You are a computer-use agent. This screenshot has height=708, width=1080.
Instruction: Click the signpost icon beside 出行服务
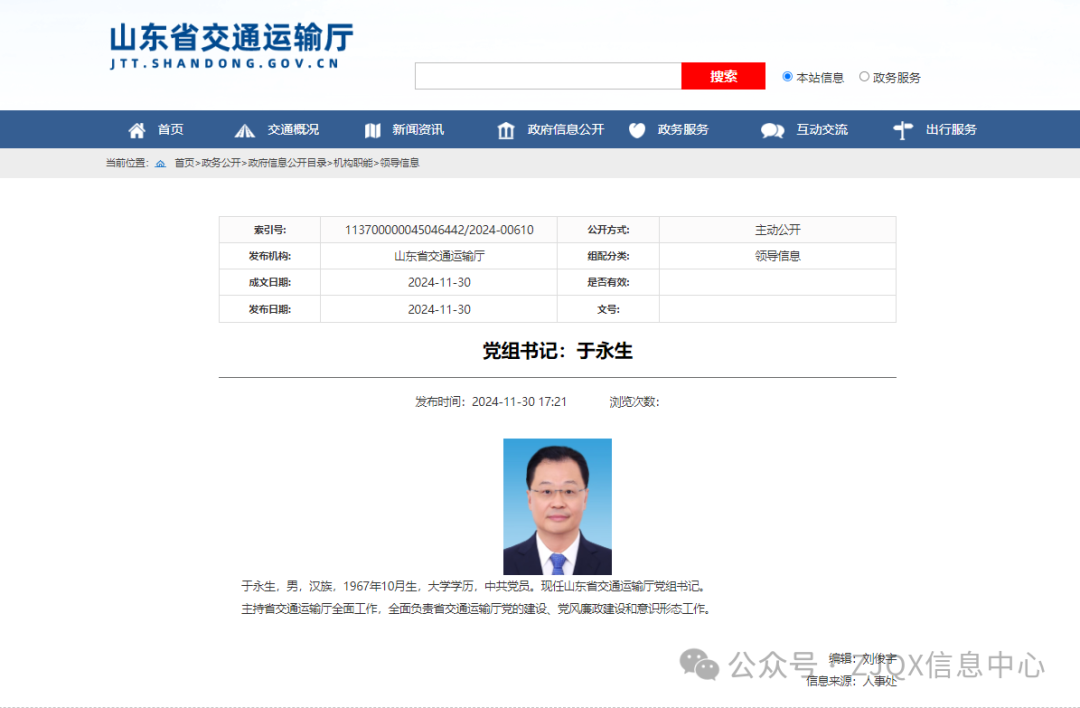(903, 130)
